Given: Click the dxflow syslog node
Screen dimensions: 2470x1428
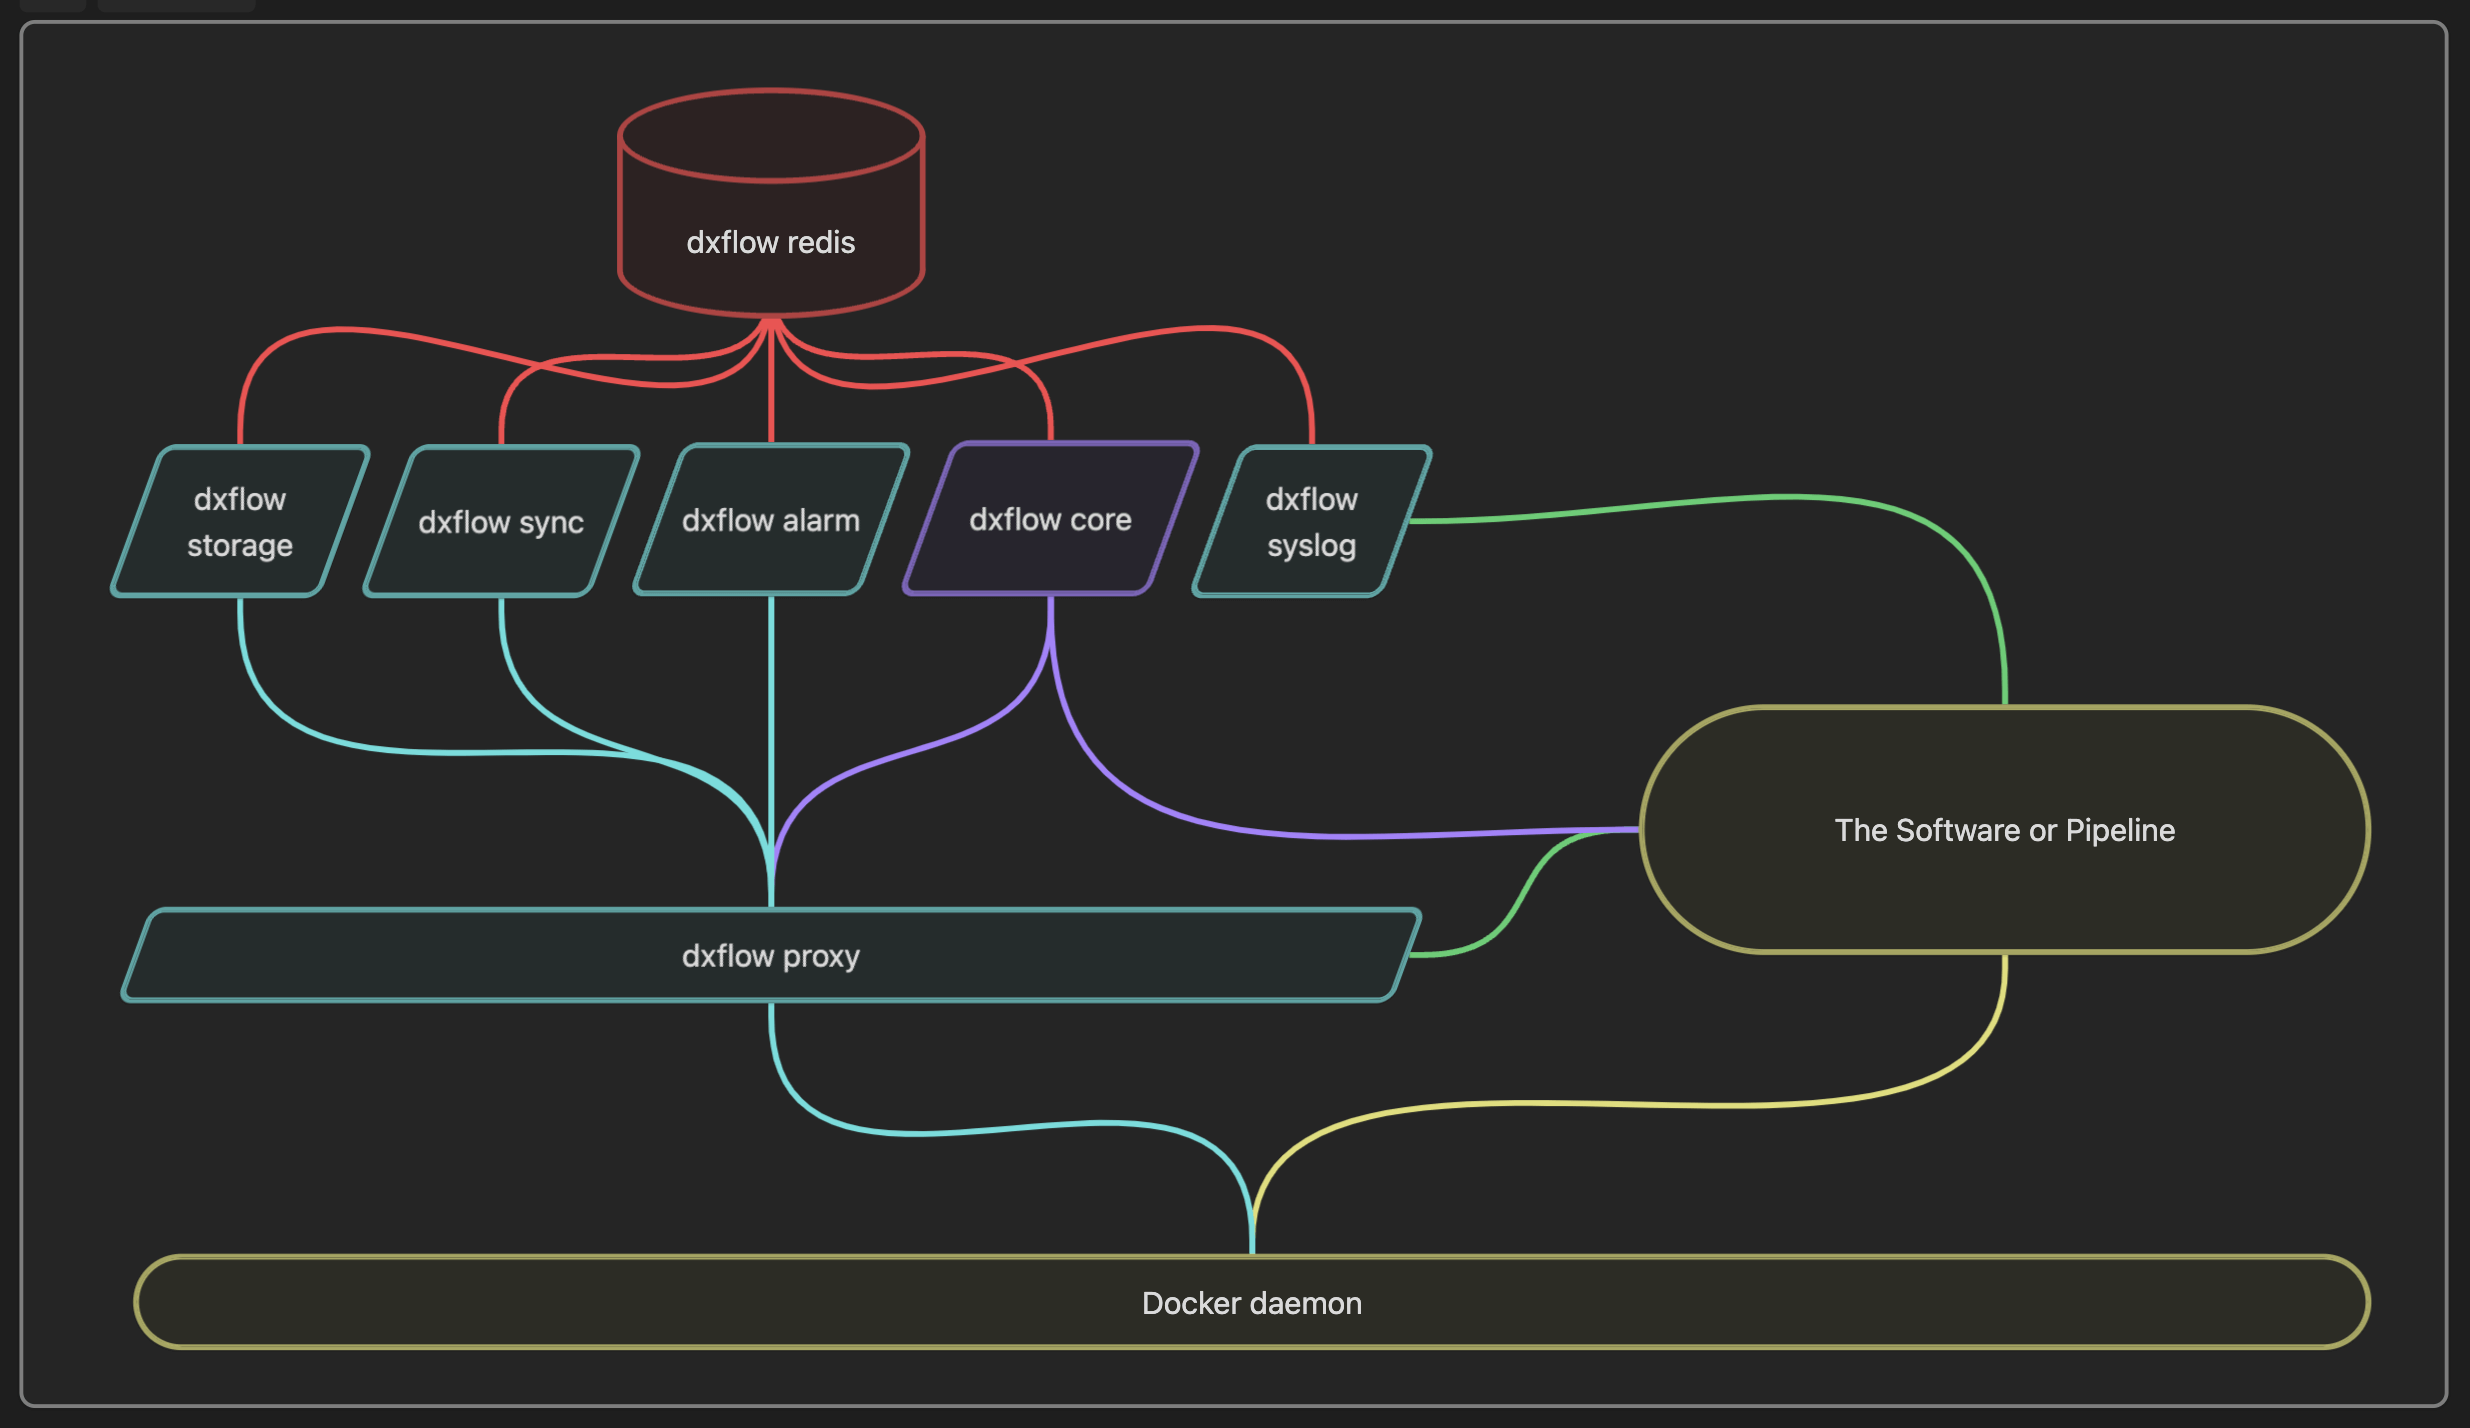Looking at the screenshot, I should (1312, 521).
